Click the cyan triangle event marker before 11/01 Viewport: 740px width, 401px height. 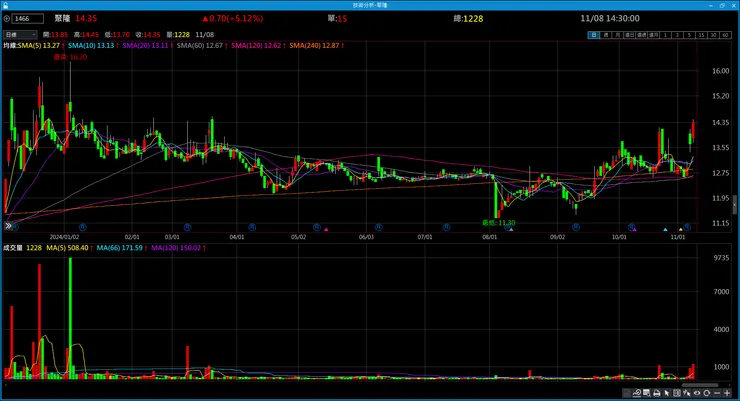click(665, 230)
